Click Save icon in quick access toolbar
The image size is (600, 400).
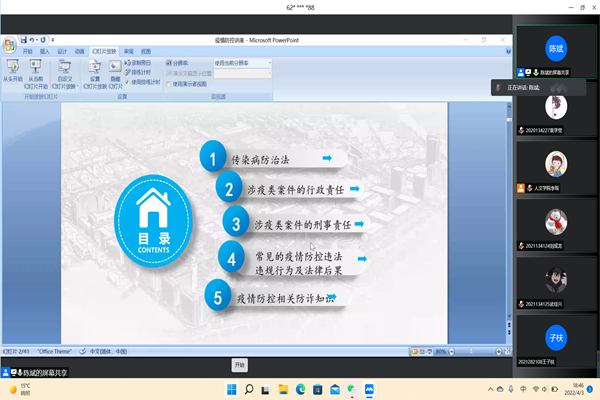(24, 40)
